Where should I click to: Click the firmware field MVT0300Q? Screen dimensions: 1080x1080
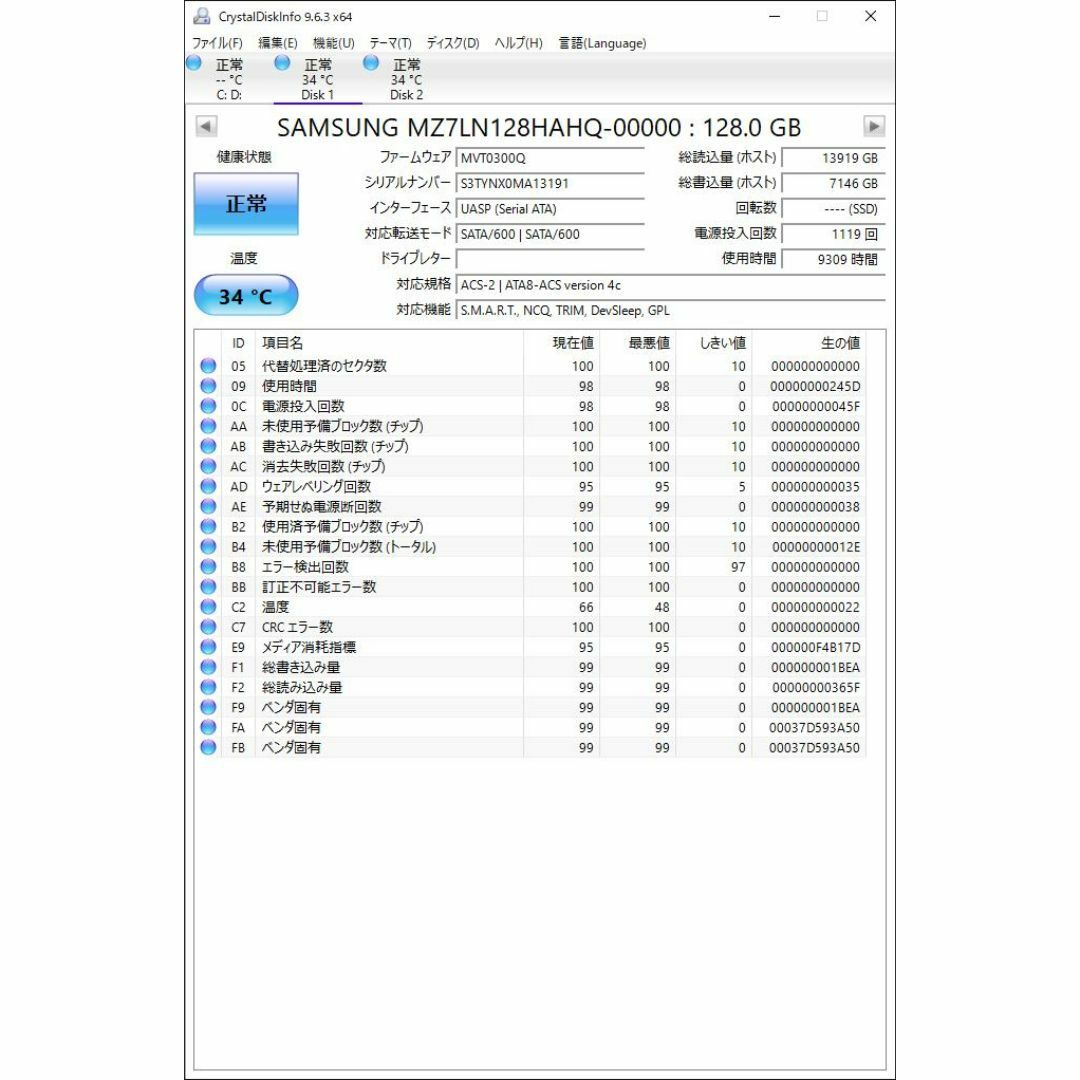click(550, 158)
